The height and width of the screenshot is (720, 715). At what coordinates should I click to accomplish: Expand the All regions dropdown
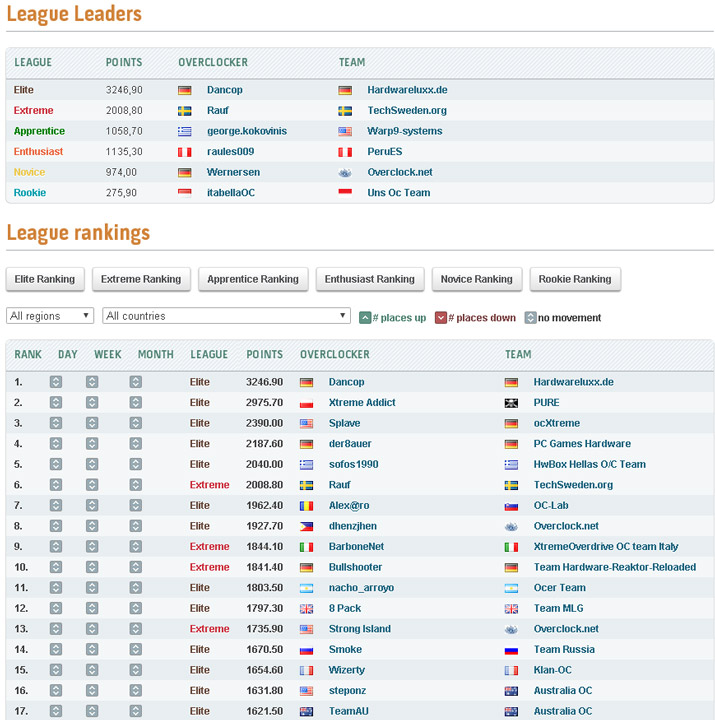click(50, 316)
